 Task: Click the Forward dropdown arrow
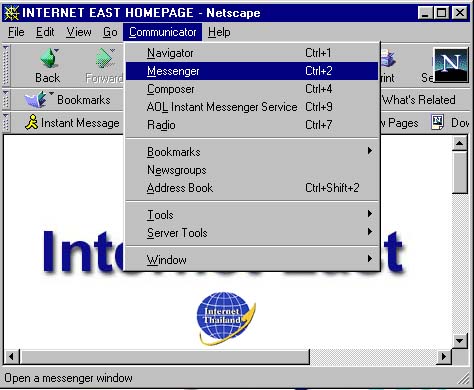pyautogui.click(x=112, y=51)
